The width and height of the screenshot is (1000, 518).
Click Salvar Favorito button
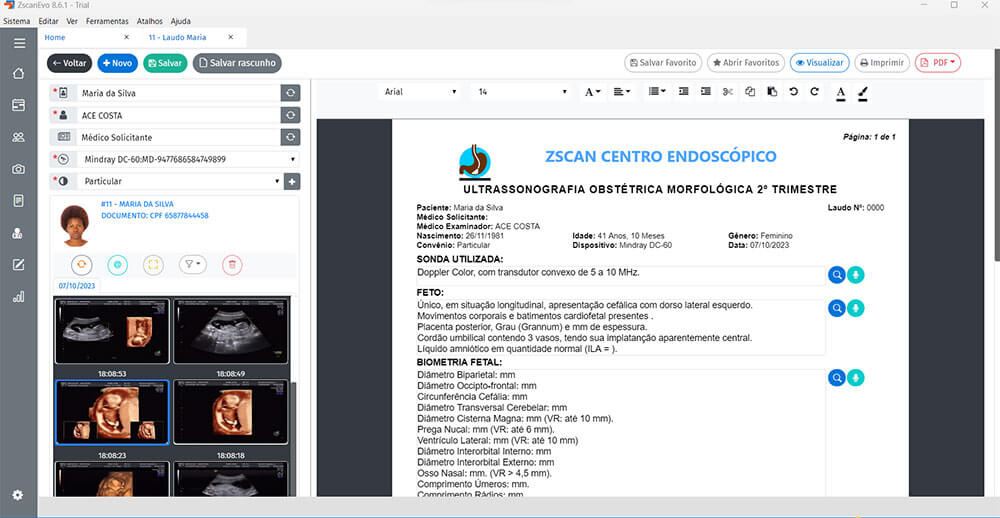(663, 63)
